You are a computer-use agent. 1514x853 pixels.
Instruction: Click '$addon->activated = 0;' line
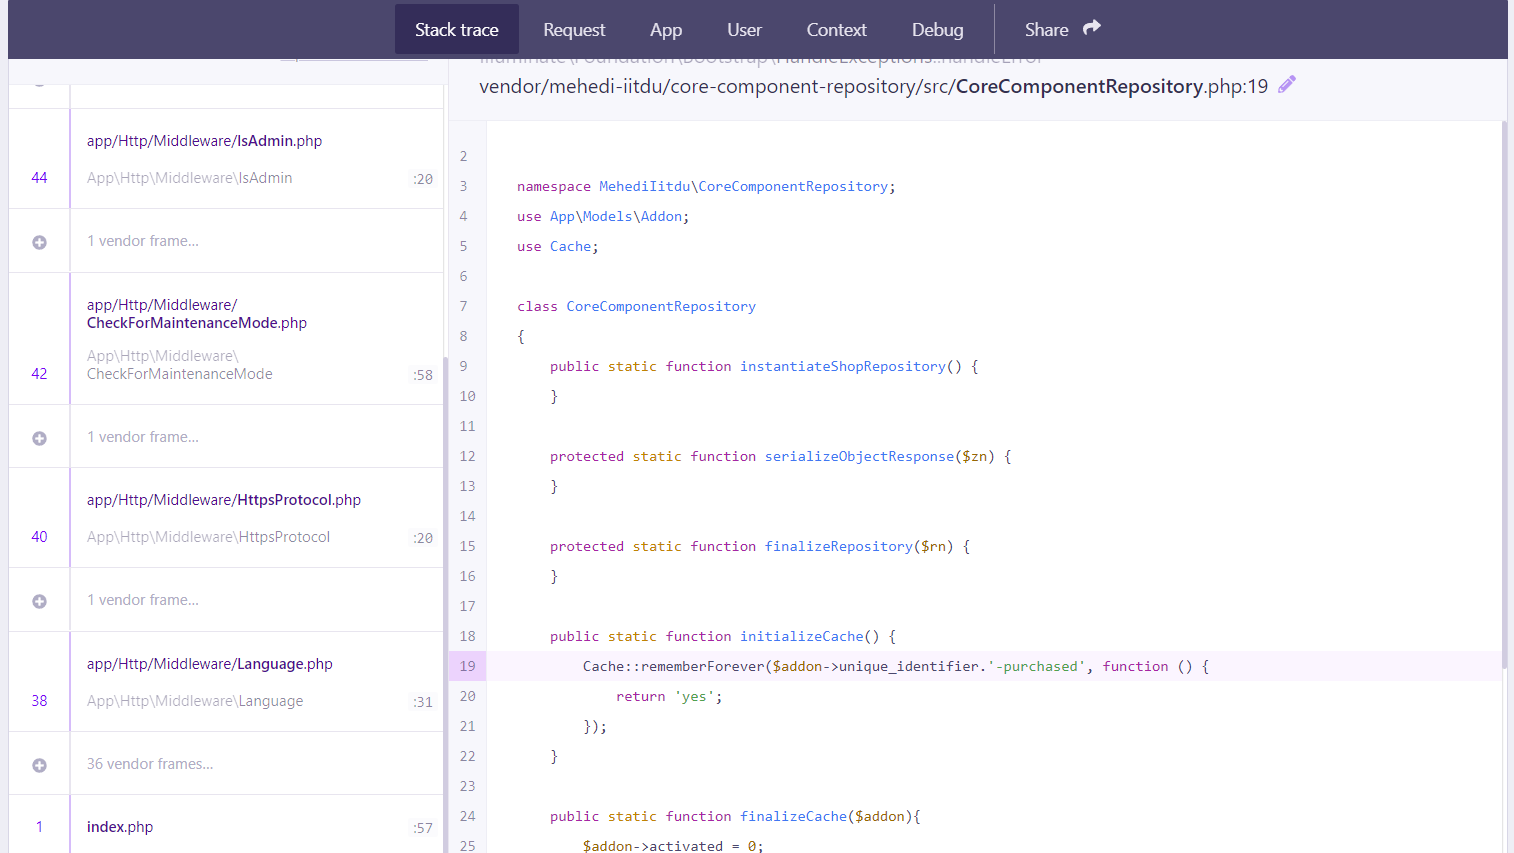(673, 846)
